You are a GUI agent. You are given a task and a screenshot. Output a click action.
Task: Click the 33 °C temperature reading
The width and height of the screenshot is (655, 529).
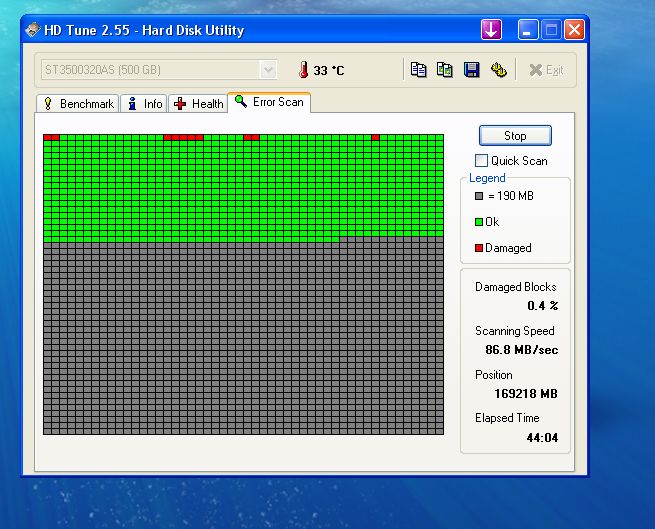coord(329,71)
